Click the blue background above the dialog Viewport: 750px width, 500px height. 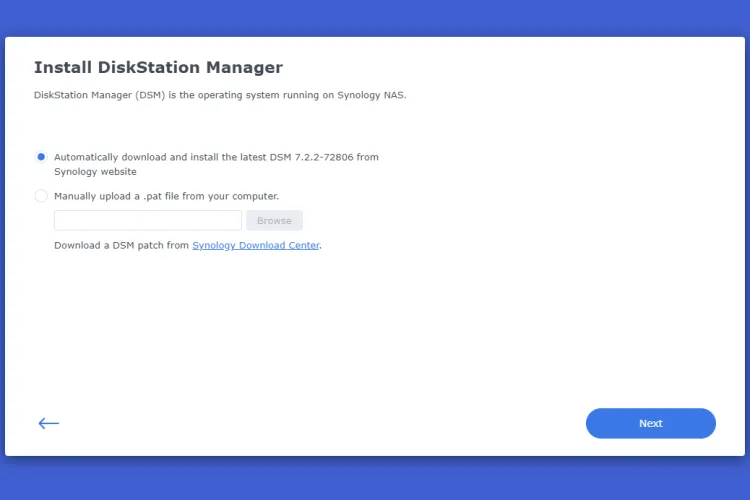375,18
